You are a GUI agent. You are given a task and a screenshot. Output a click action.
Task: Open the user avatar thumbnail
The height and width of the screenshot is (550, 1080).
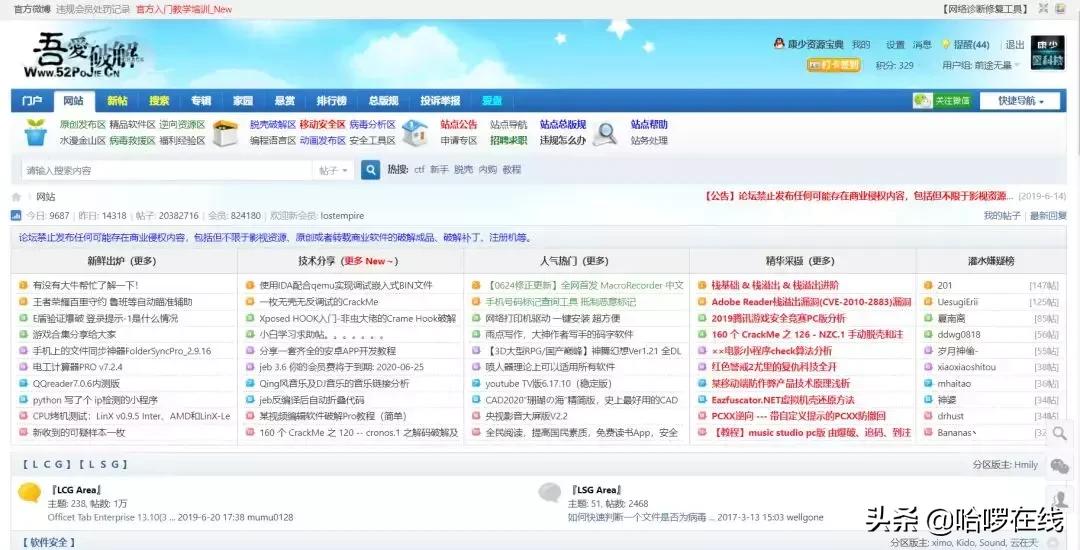[1047, 53]
